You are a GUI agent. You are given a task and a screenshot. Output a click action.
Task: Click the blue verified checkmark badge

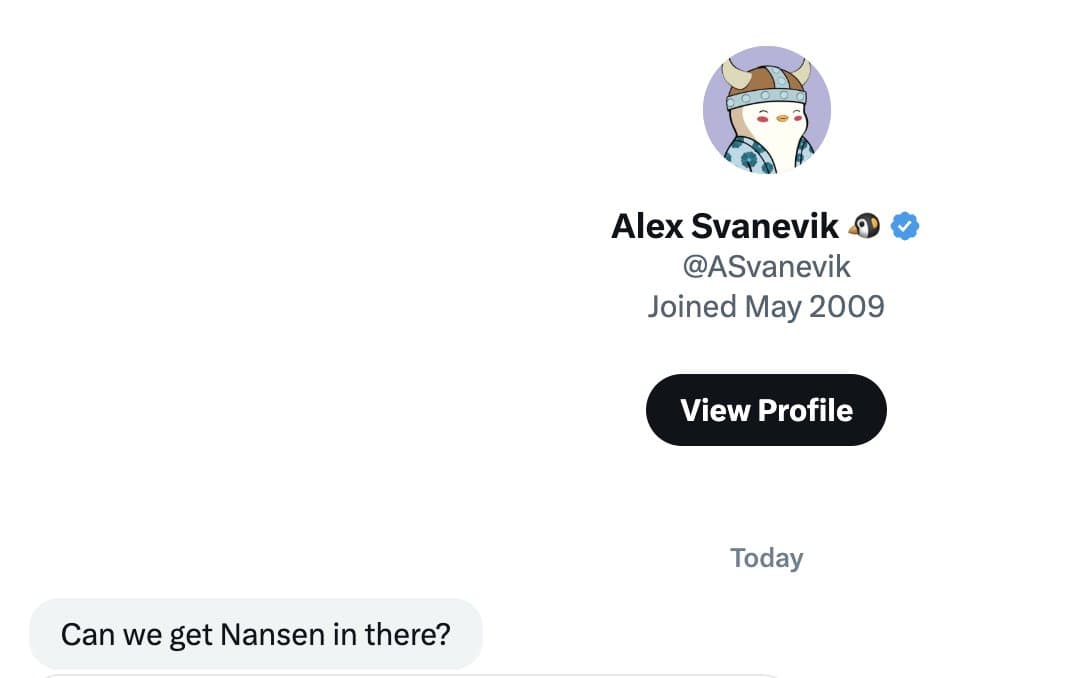point(905,227)
